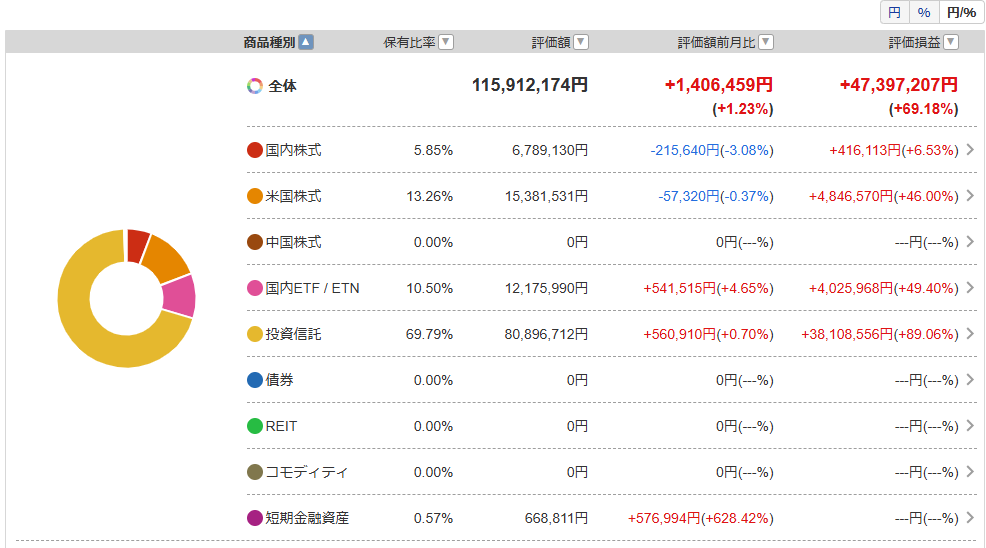
Task: Click the 投資信託 yellow circle icon
Action: pos(255,334)
